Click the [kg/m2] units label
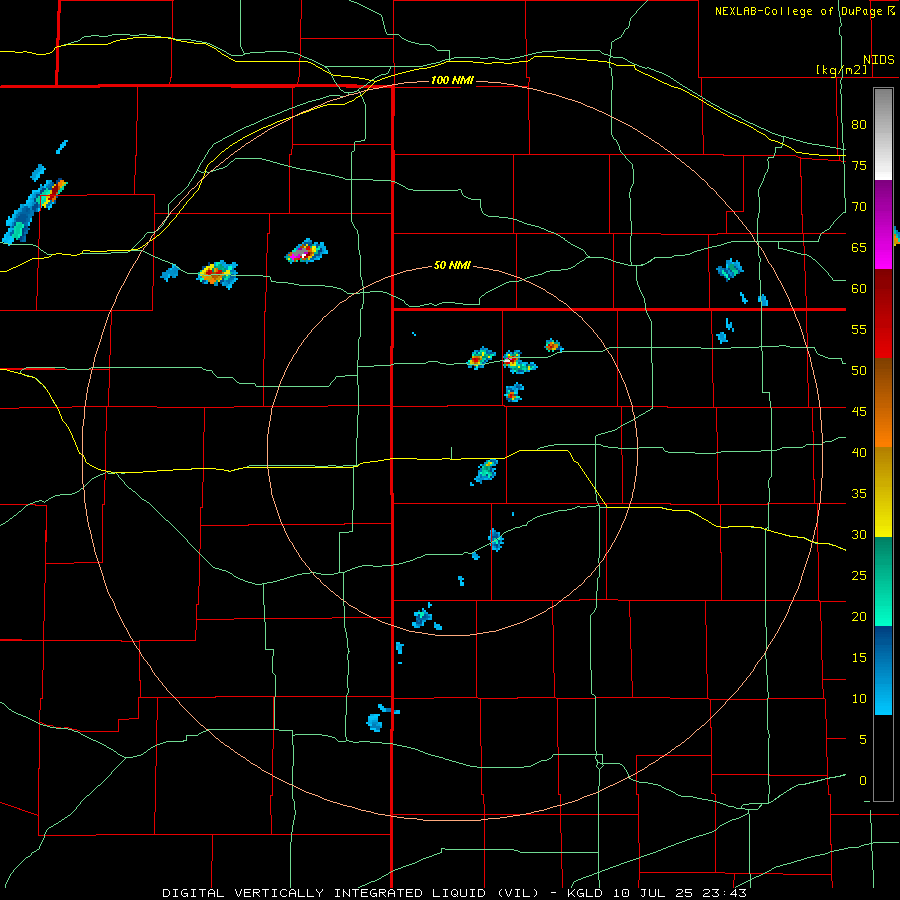 [x=841, y=70]
